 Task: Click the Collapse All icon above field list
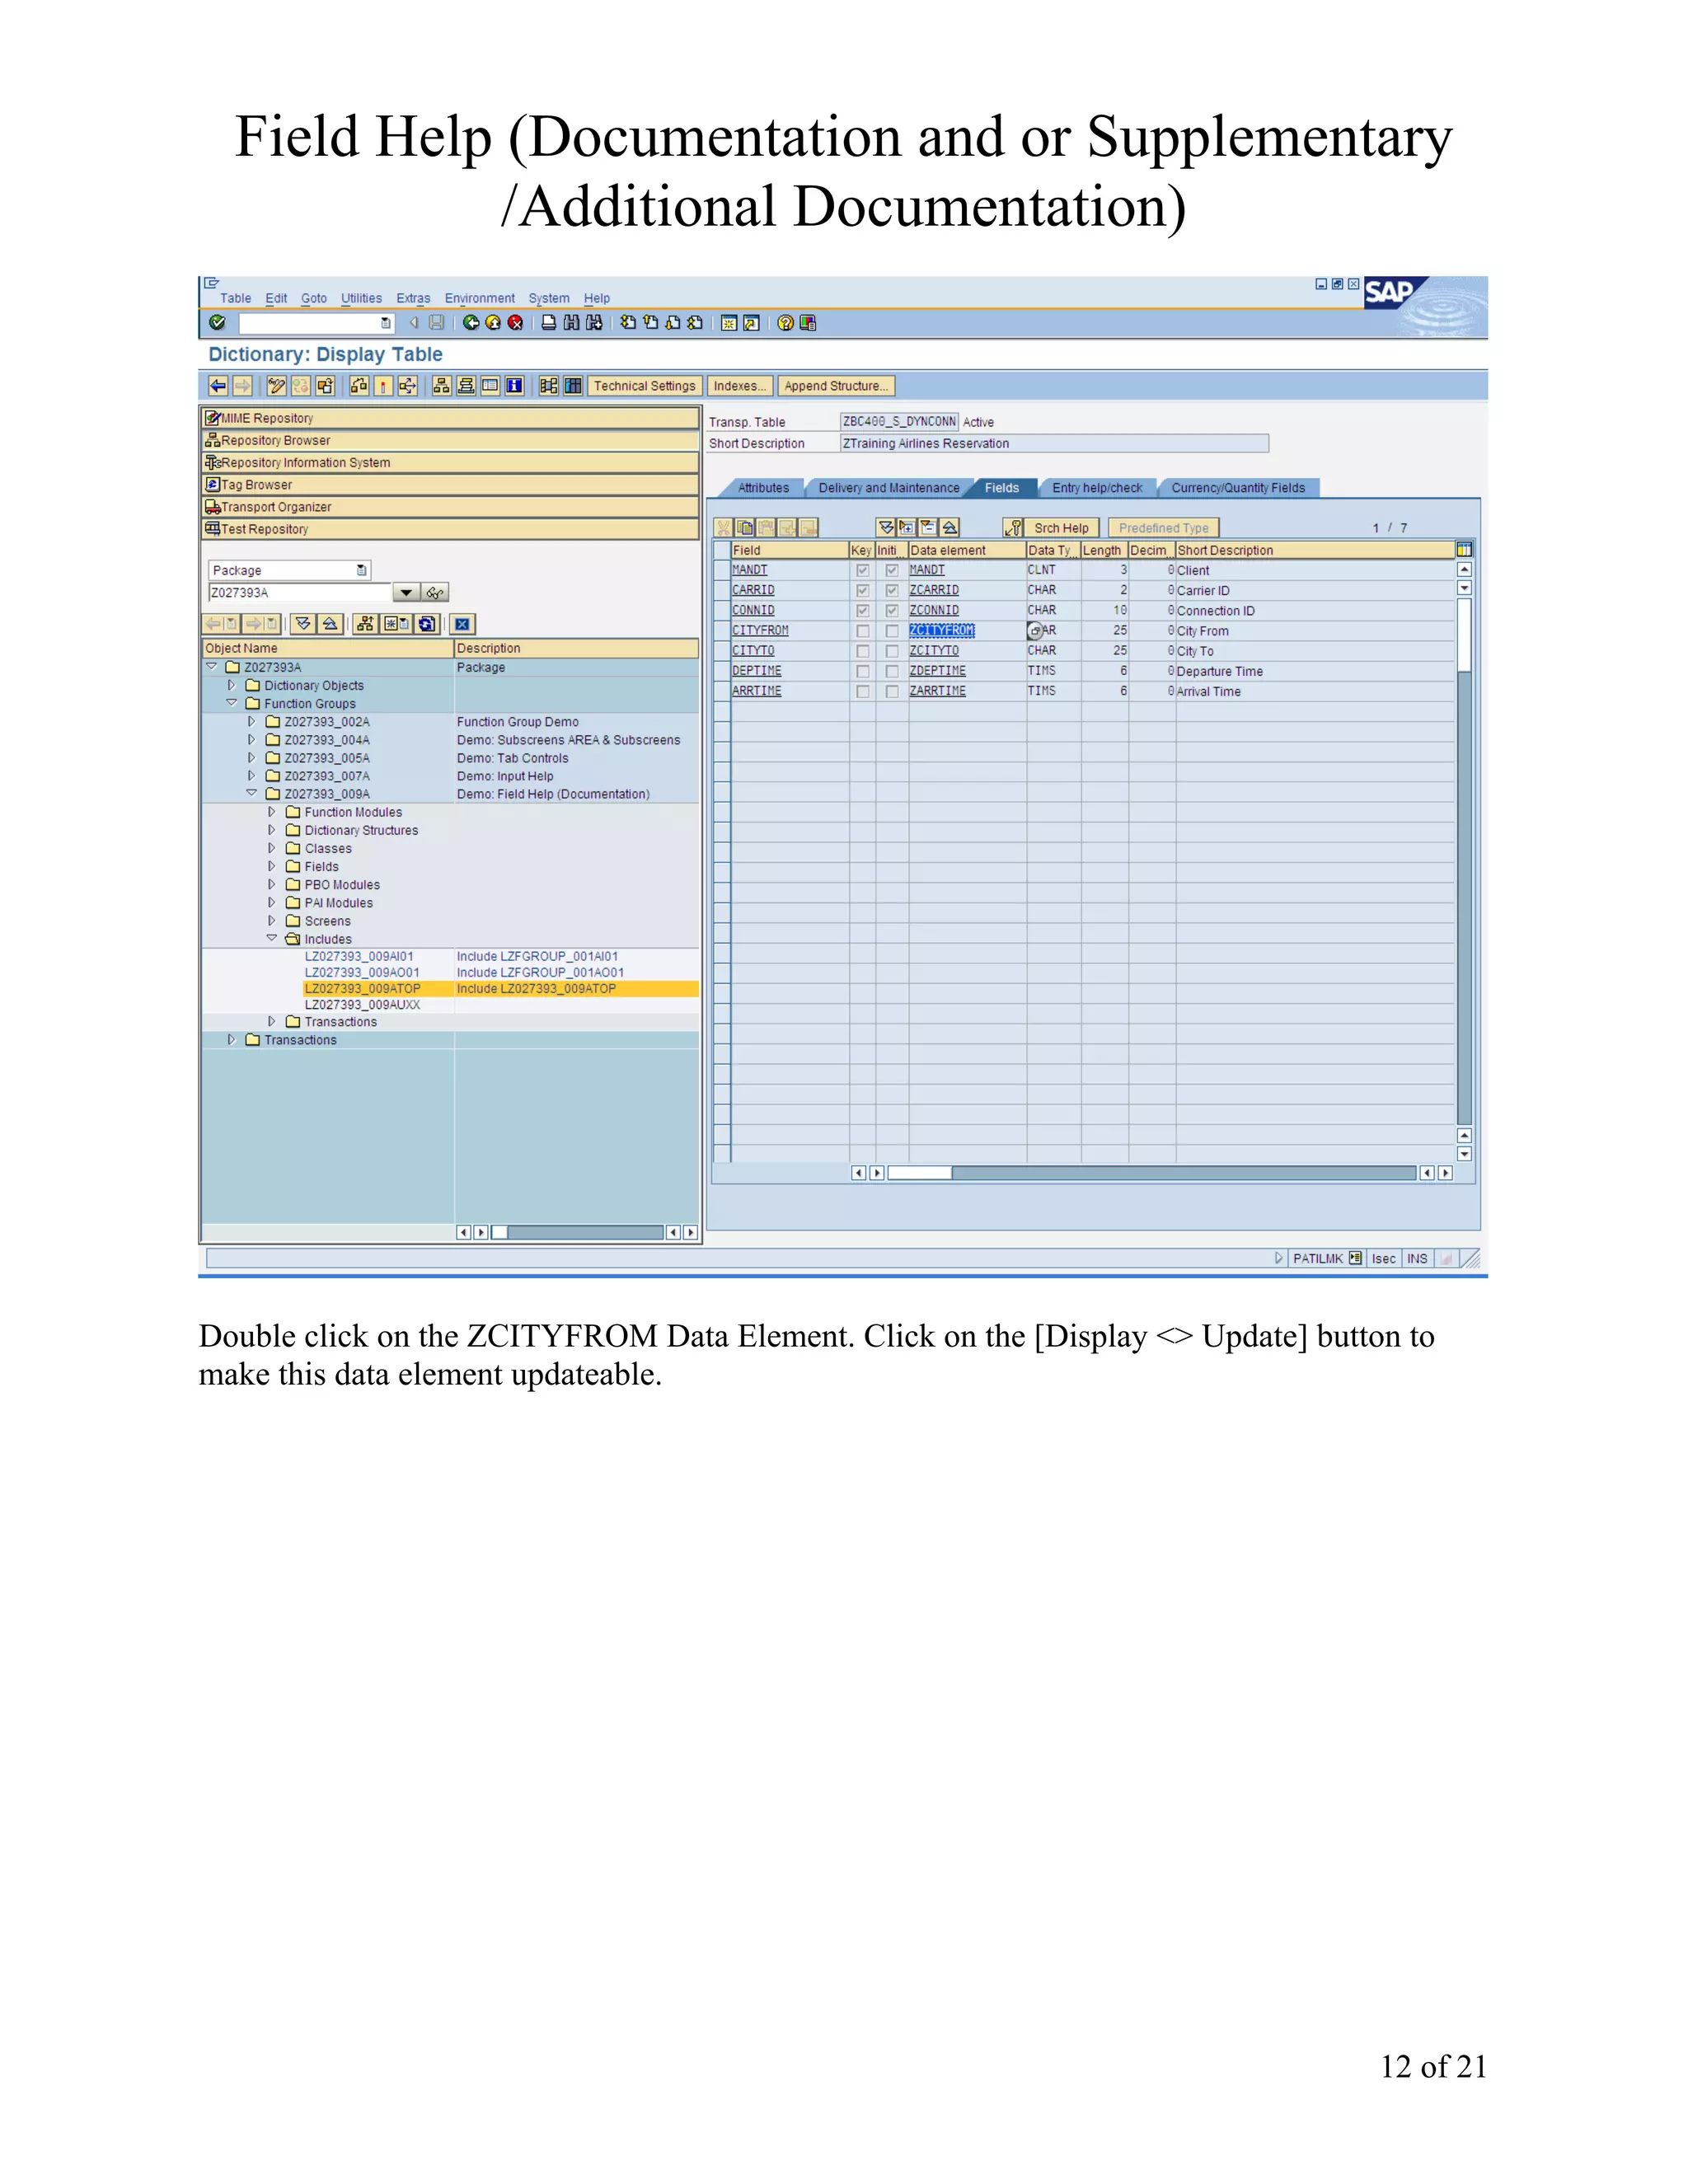[950, 528]
